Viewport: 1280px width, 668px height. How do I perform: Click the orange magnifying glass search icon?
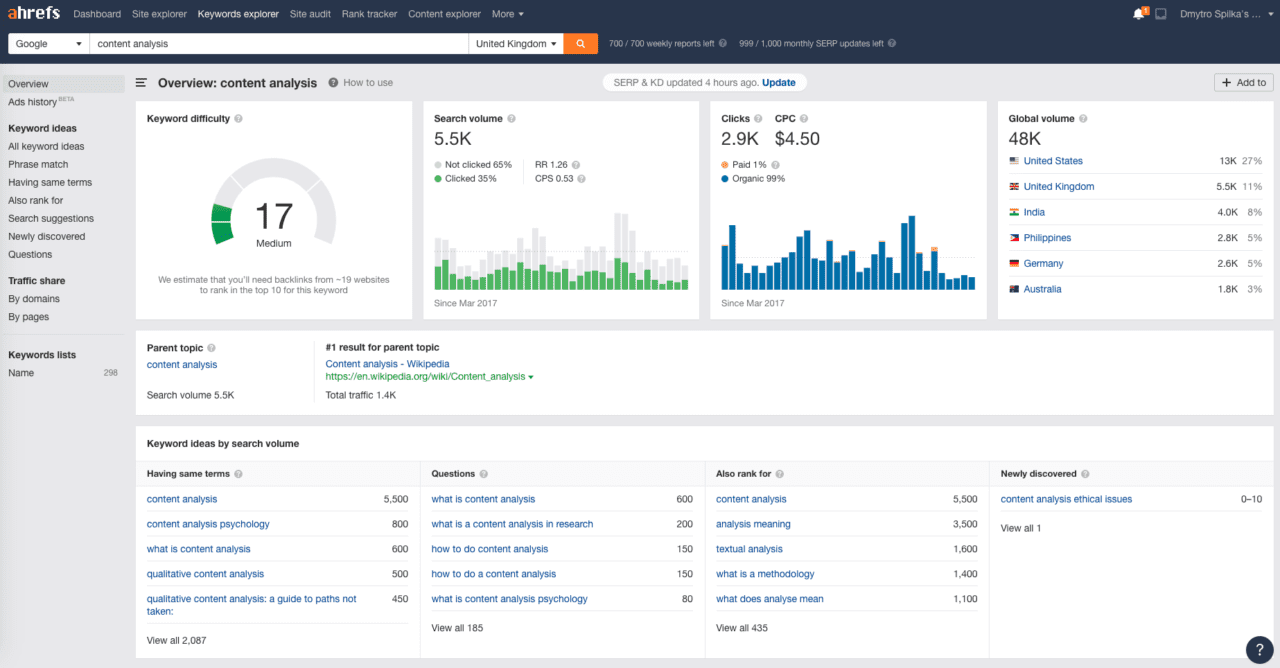click(x=580, y=44)
